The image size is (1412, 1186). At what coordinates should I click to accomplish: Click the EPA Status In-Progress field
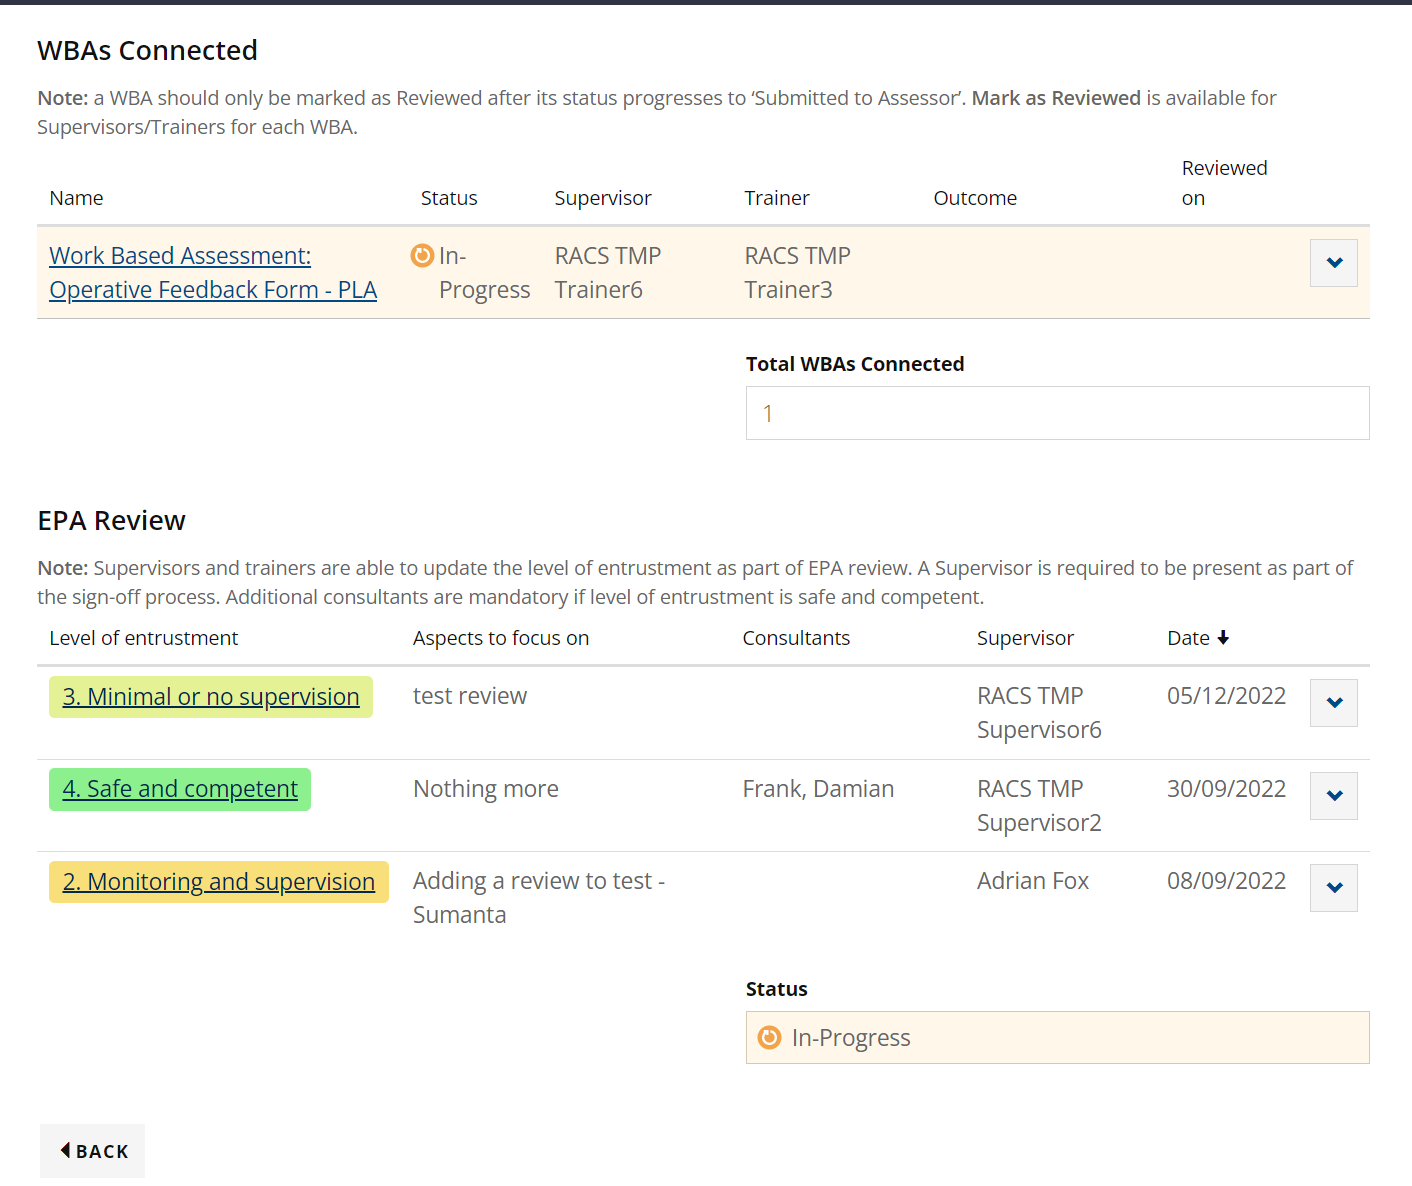[x=1057, y=1038]
